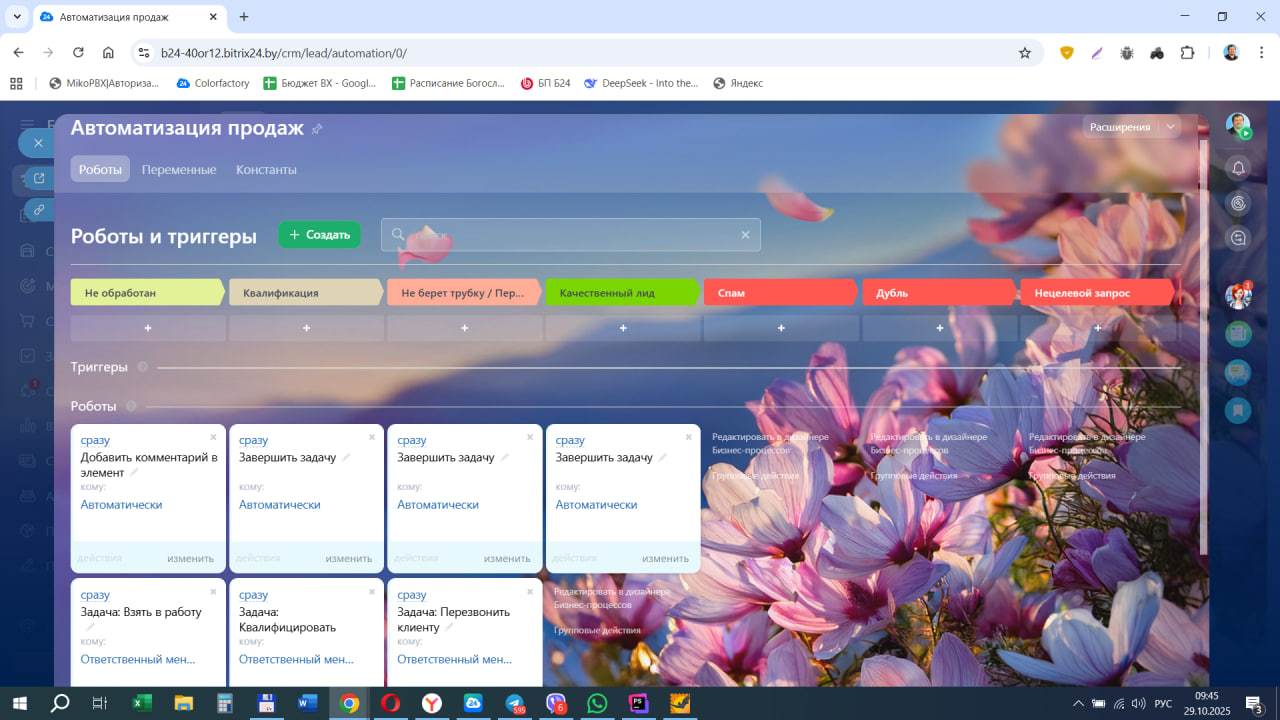Select the Не обработан stage header

pos(148,293)
